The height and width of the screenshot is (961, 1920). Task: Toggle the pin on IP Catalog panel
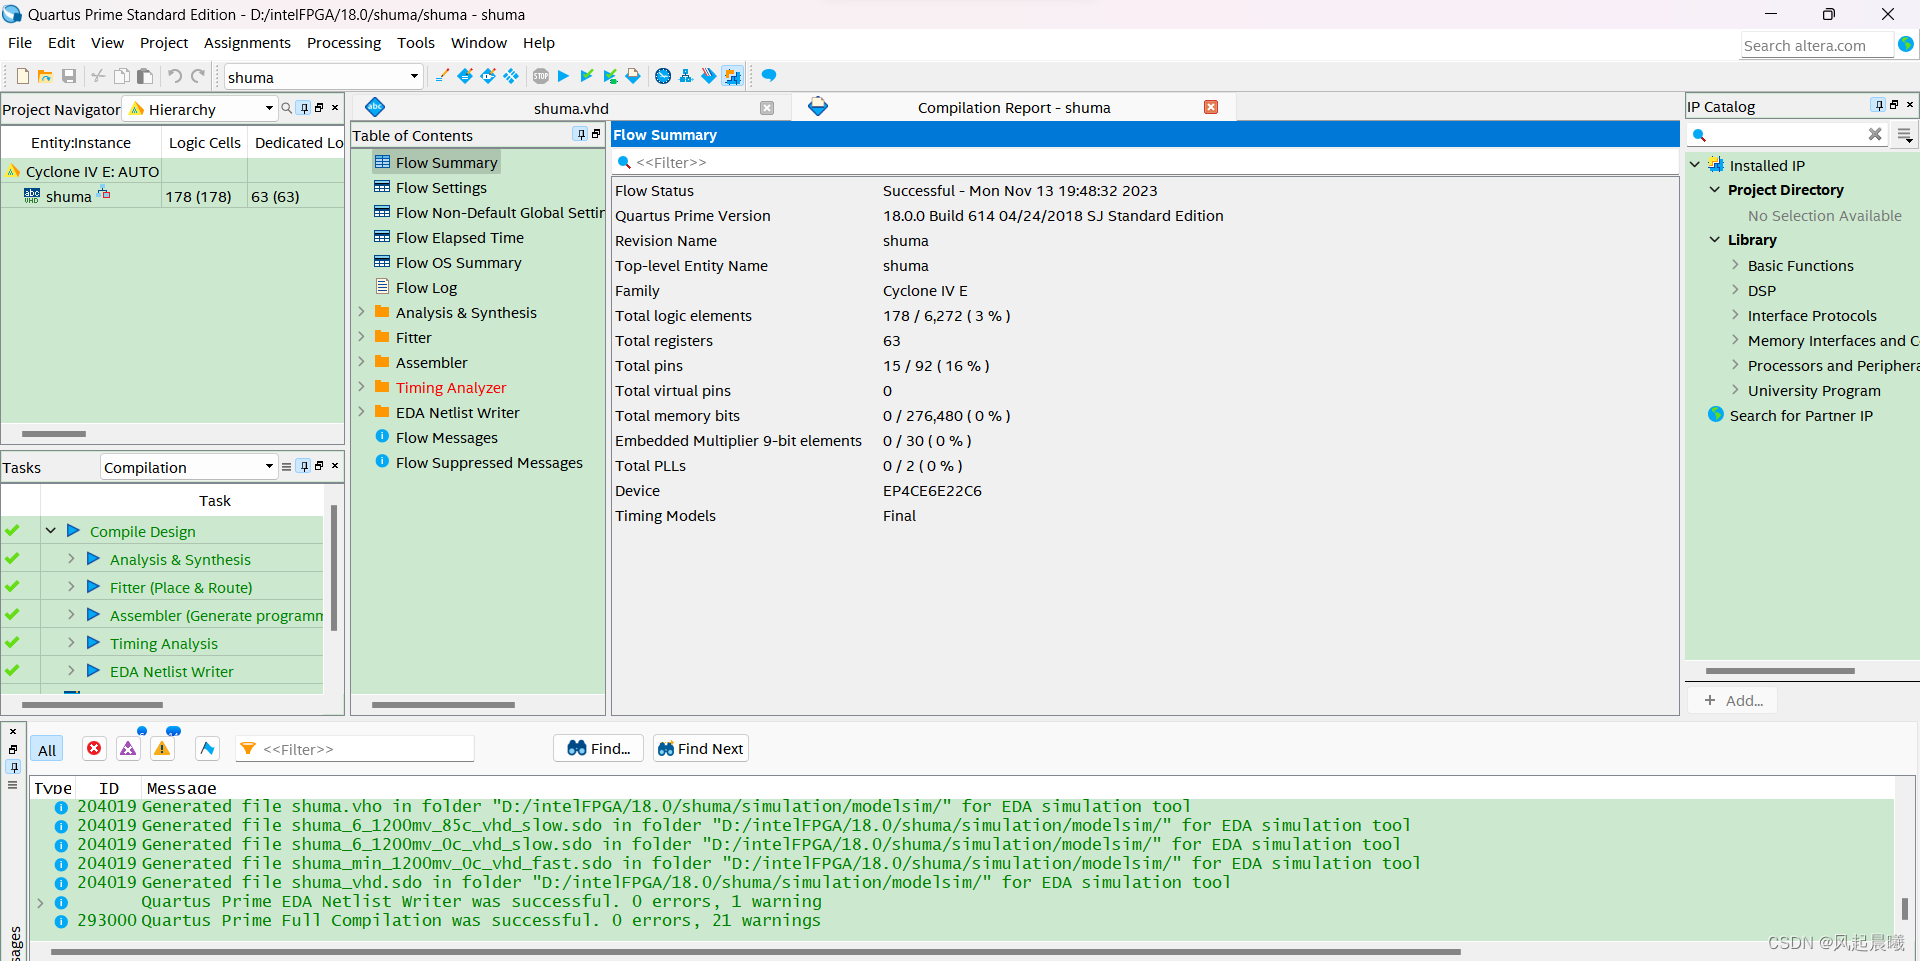[1879, 105]
